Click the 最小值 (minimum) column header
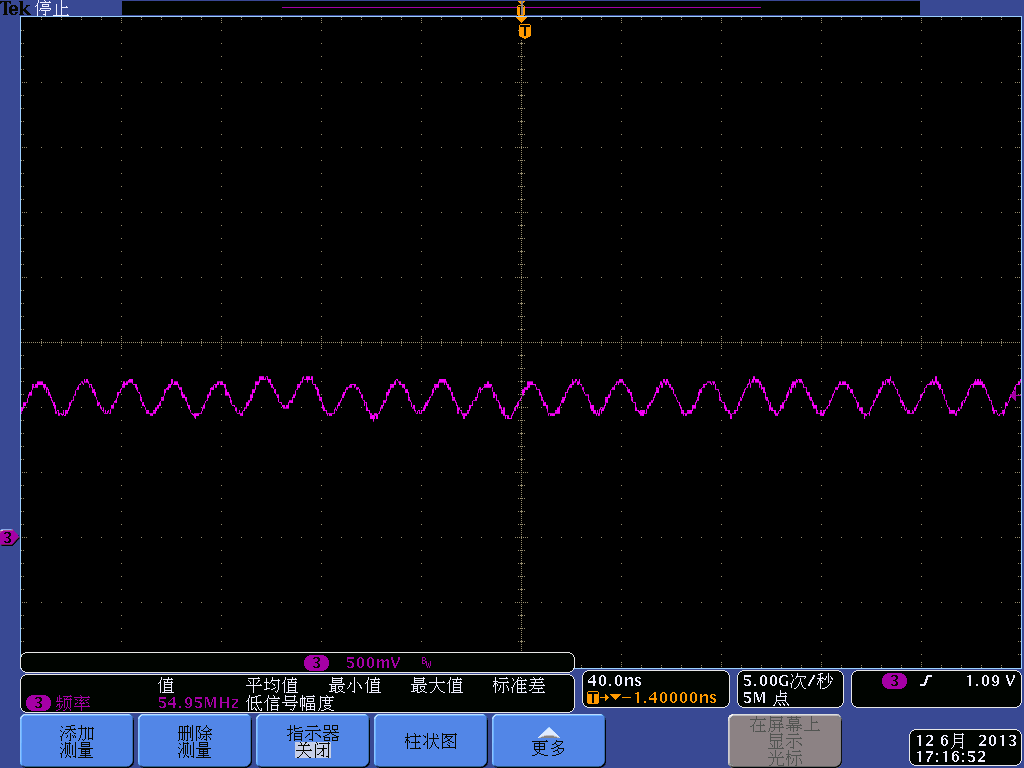 (355, 685)
